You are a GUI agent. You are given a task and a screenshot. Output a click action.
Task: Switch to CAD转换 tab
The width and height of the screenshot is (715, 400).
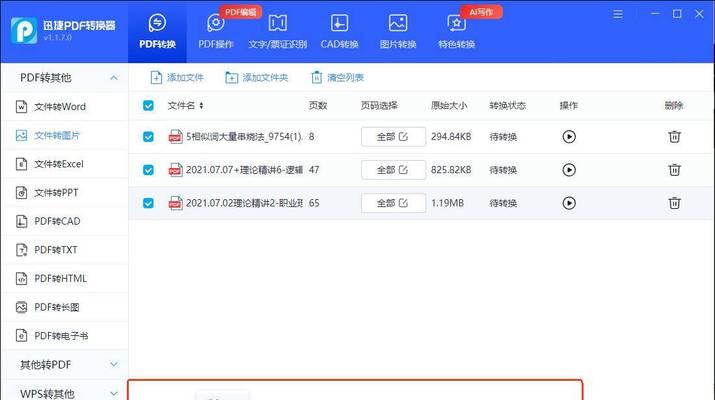click(339, 31)
